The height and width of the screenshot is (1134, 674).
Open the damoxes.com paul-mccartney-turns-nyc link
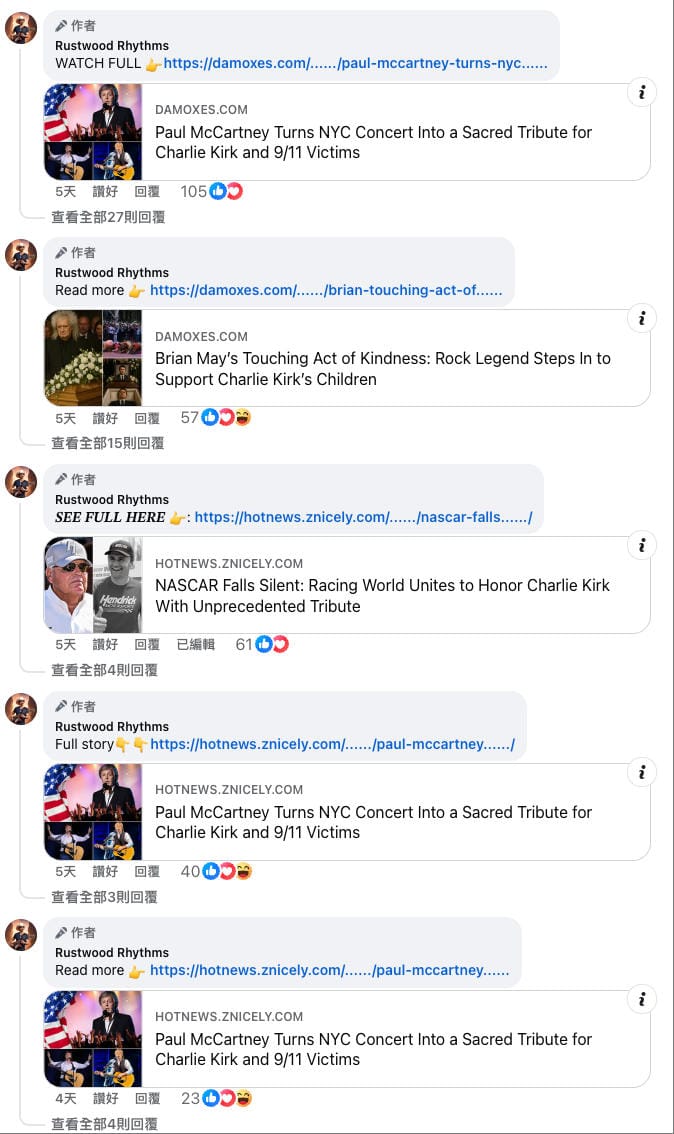355,64
